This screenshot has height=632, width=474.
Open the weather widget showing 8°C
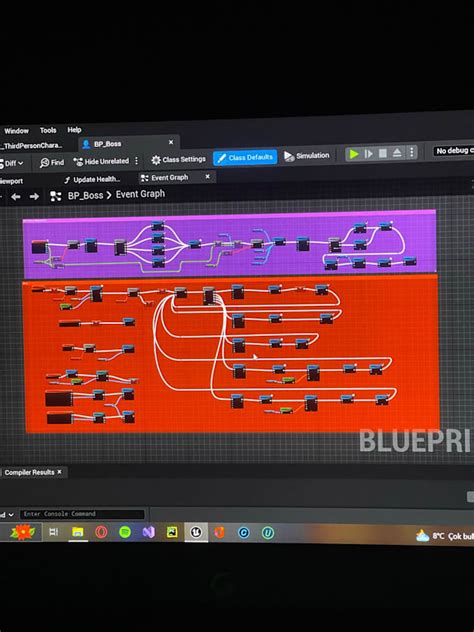coord(445,536)
